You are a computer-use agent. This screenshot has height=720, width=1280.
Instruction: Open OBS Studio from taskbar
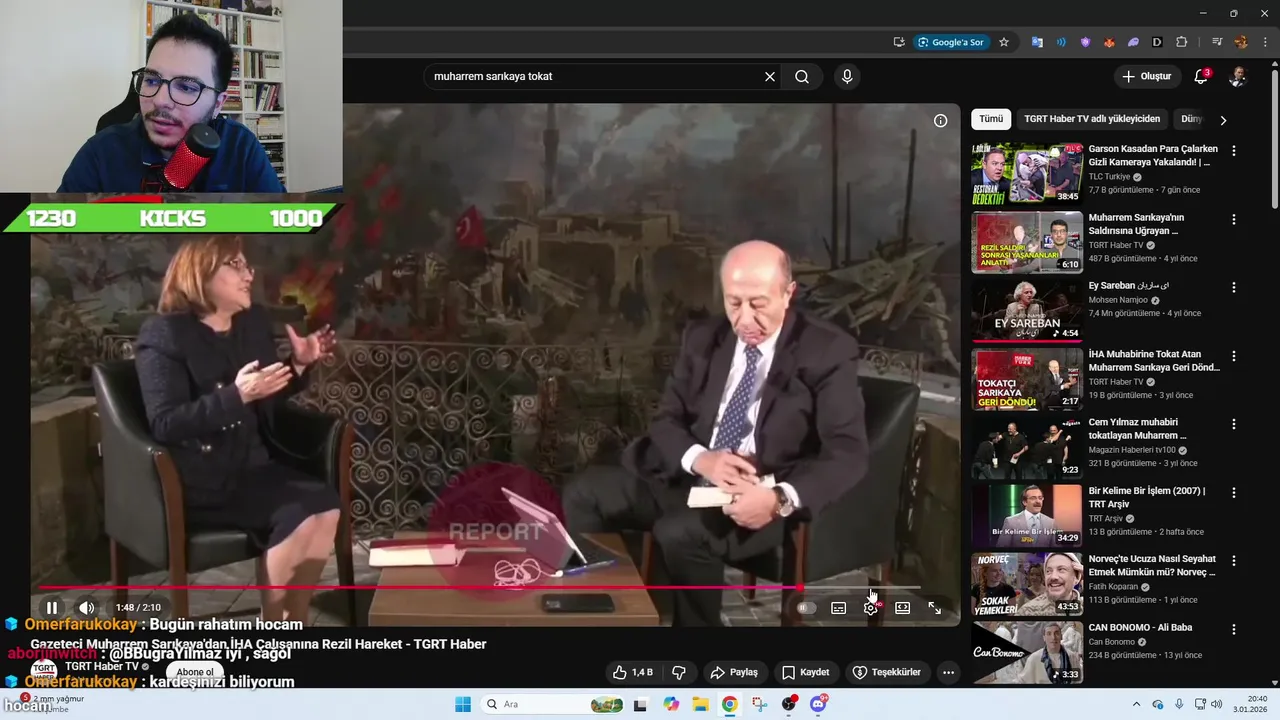[x=789, y=704]
